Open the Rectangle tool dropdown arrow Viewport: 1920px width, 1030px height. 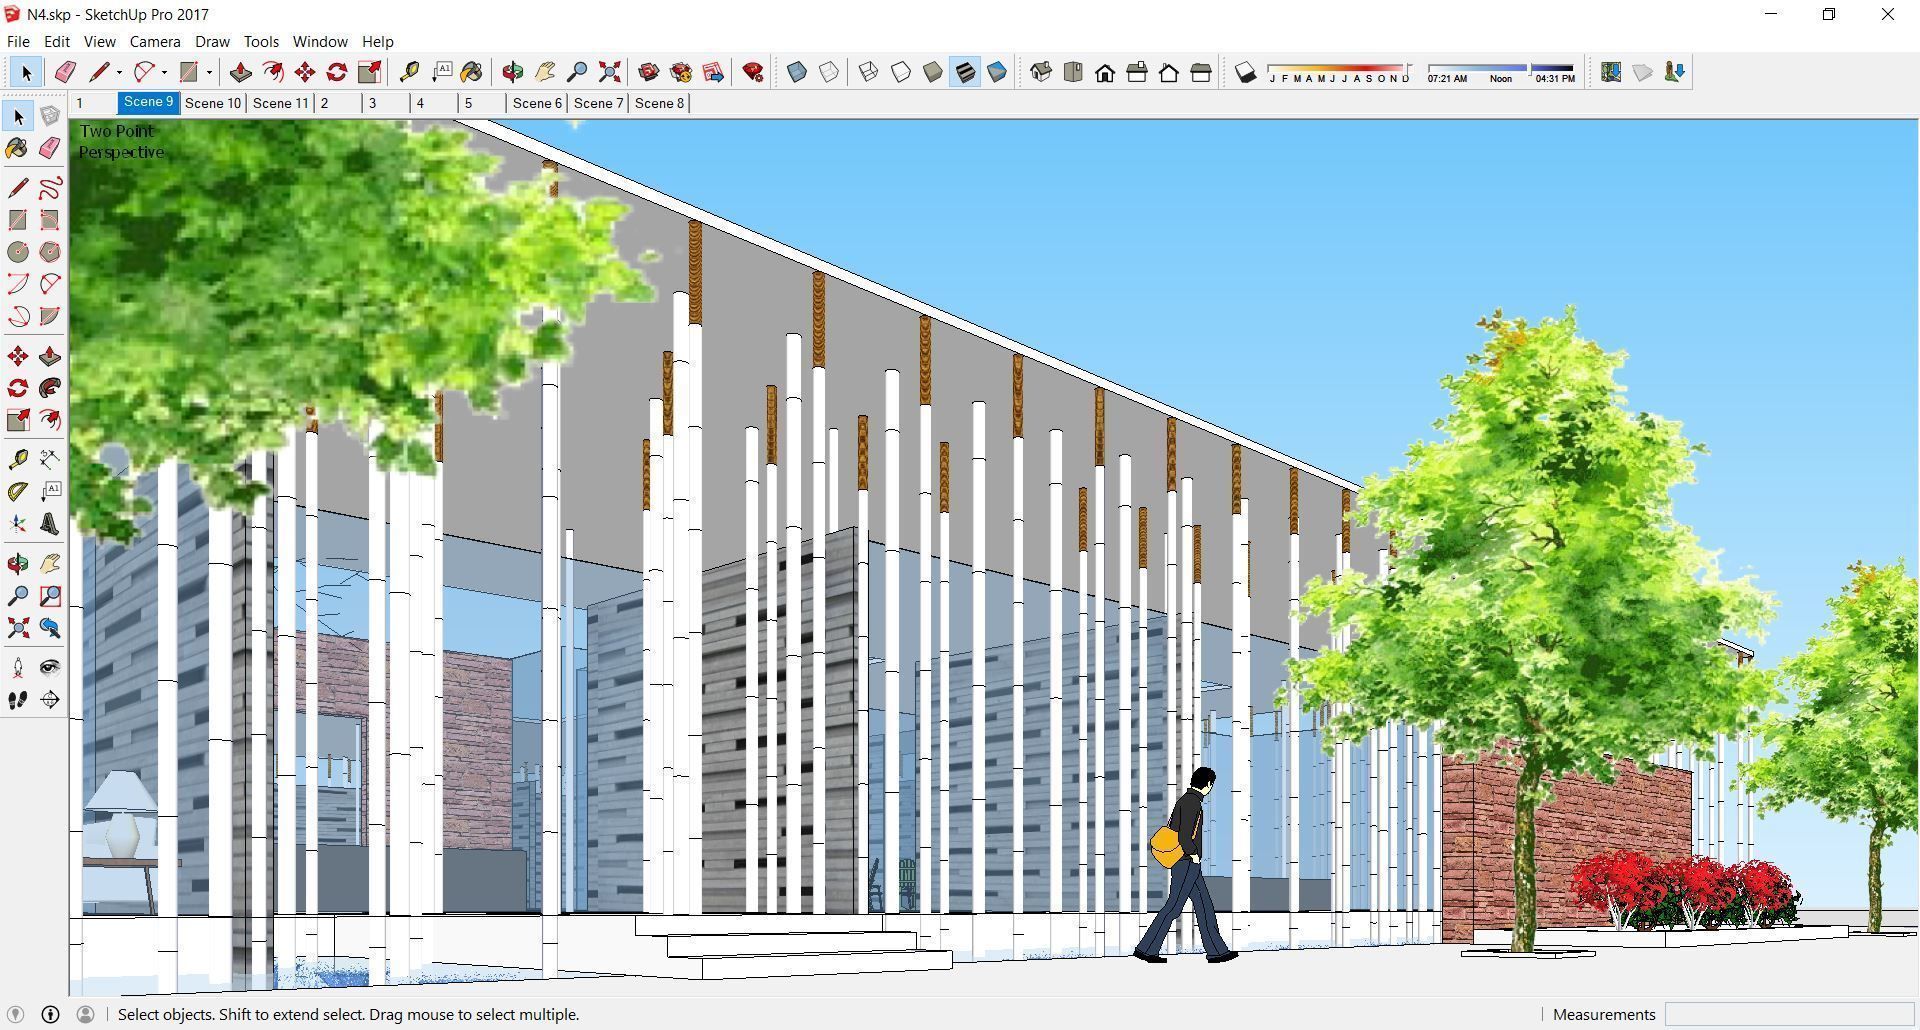(x=210, y=72)
